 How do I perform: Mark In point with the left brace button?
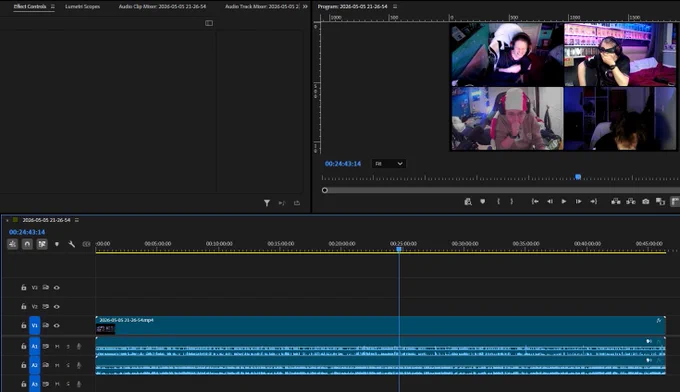[x=498, y=201]
